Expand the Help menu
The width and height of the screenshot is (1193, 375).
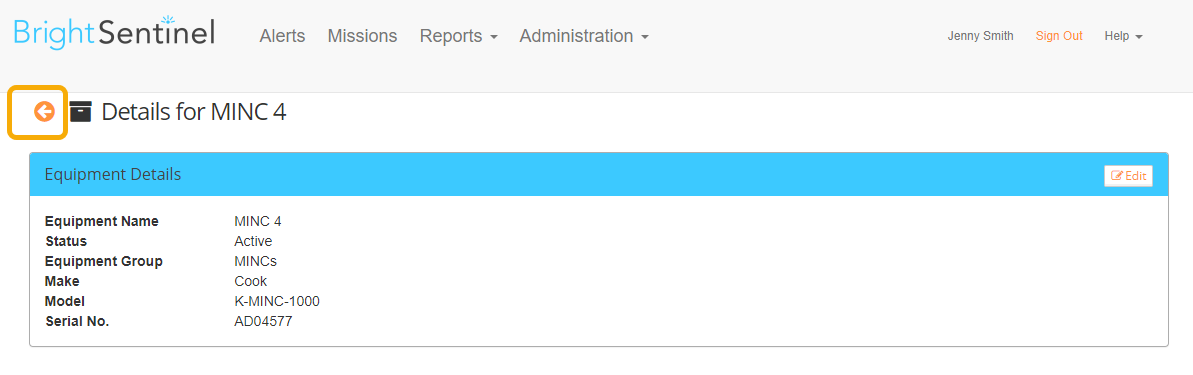point(1124,36)
